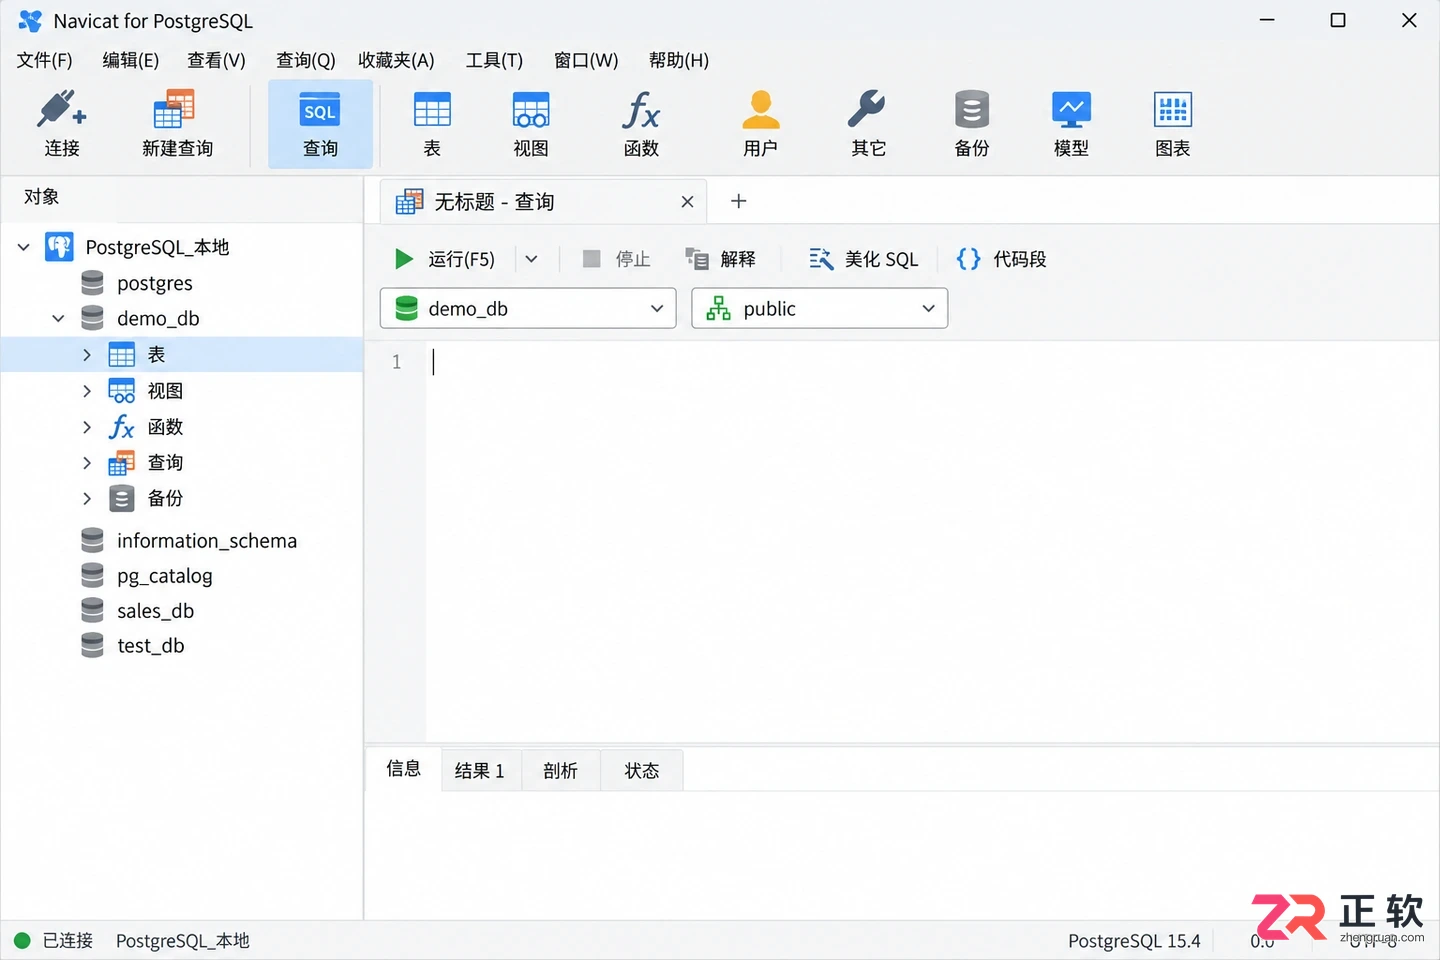Select 视图 item under demo_db
The width and height of the screenshot is (1440, 960).
click(146, 391)
